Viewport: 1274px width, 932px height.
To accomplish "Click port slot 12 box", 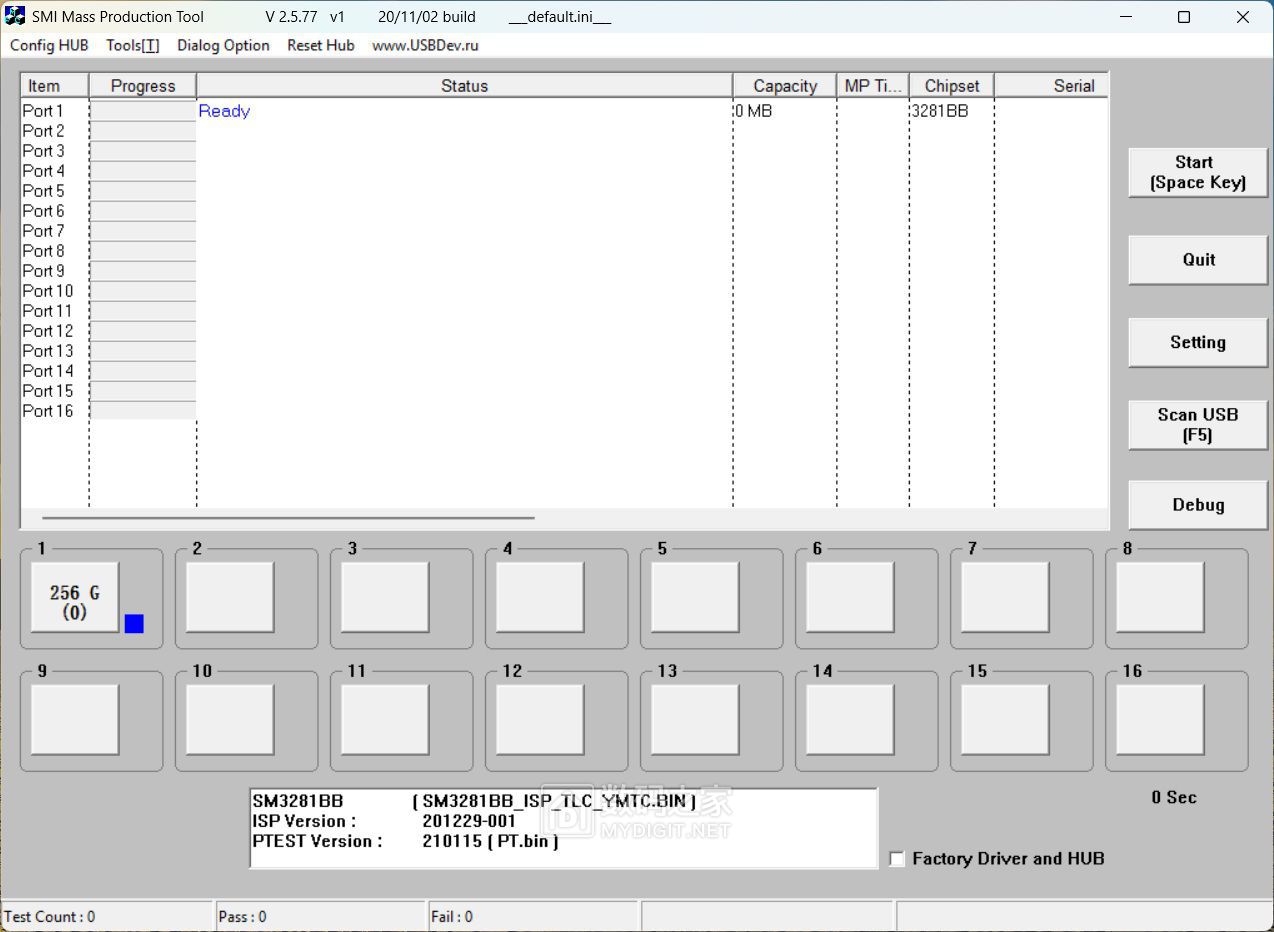I will tap(540, 719).
